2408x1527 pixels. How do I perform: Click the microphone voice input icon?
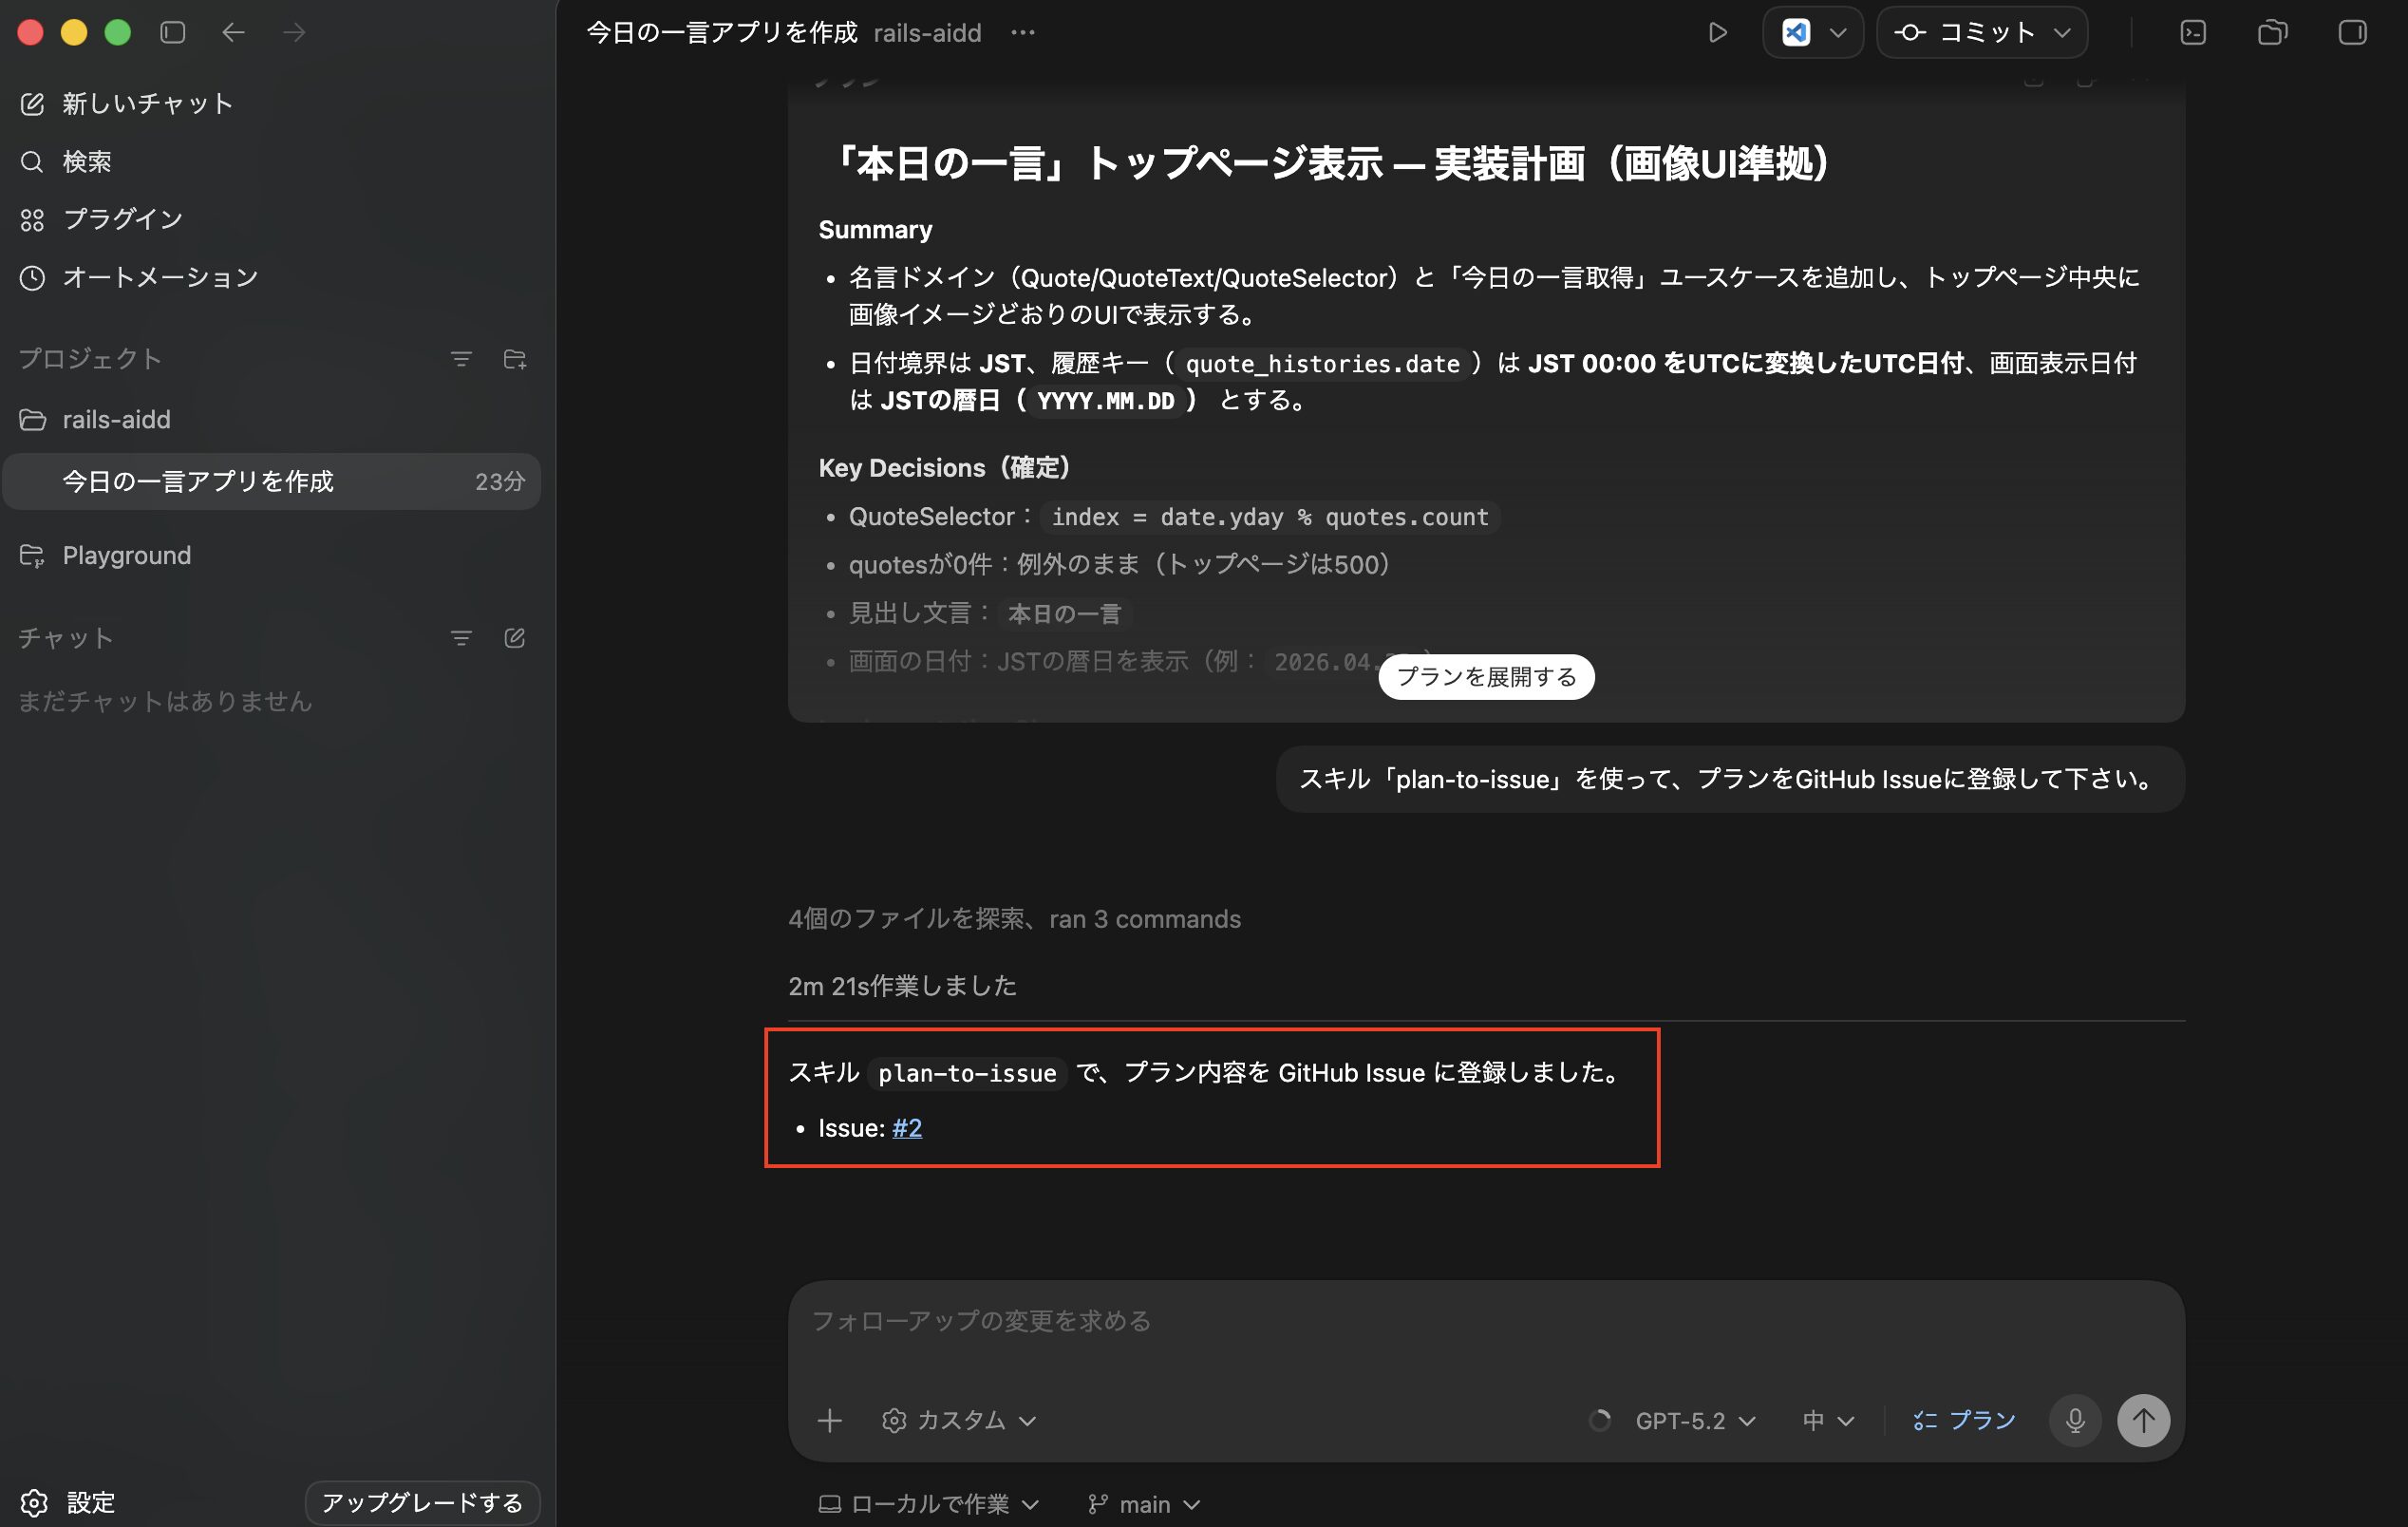pyautogui.click(x=2075, y=1420)
